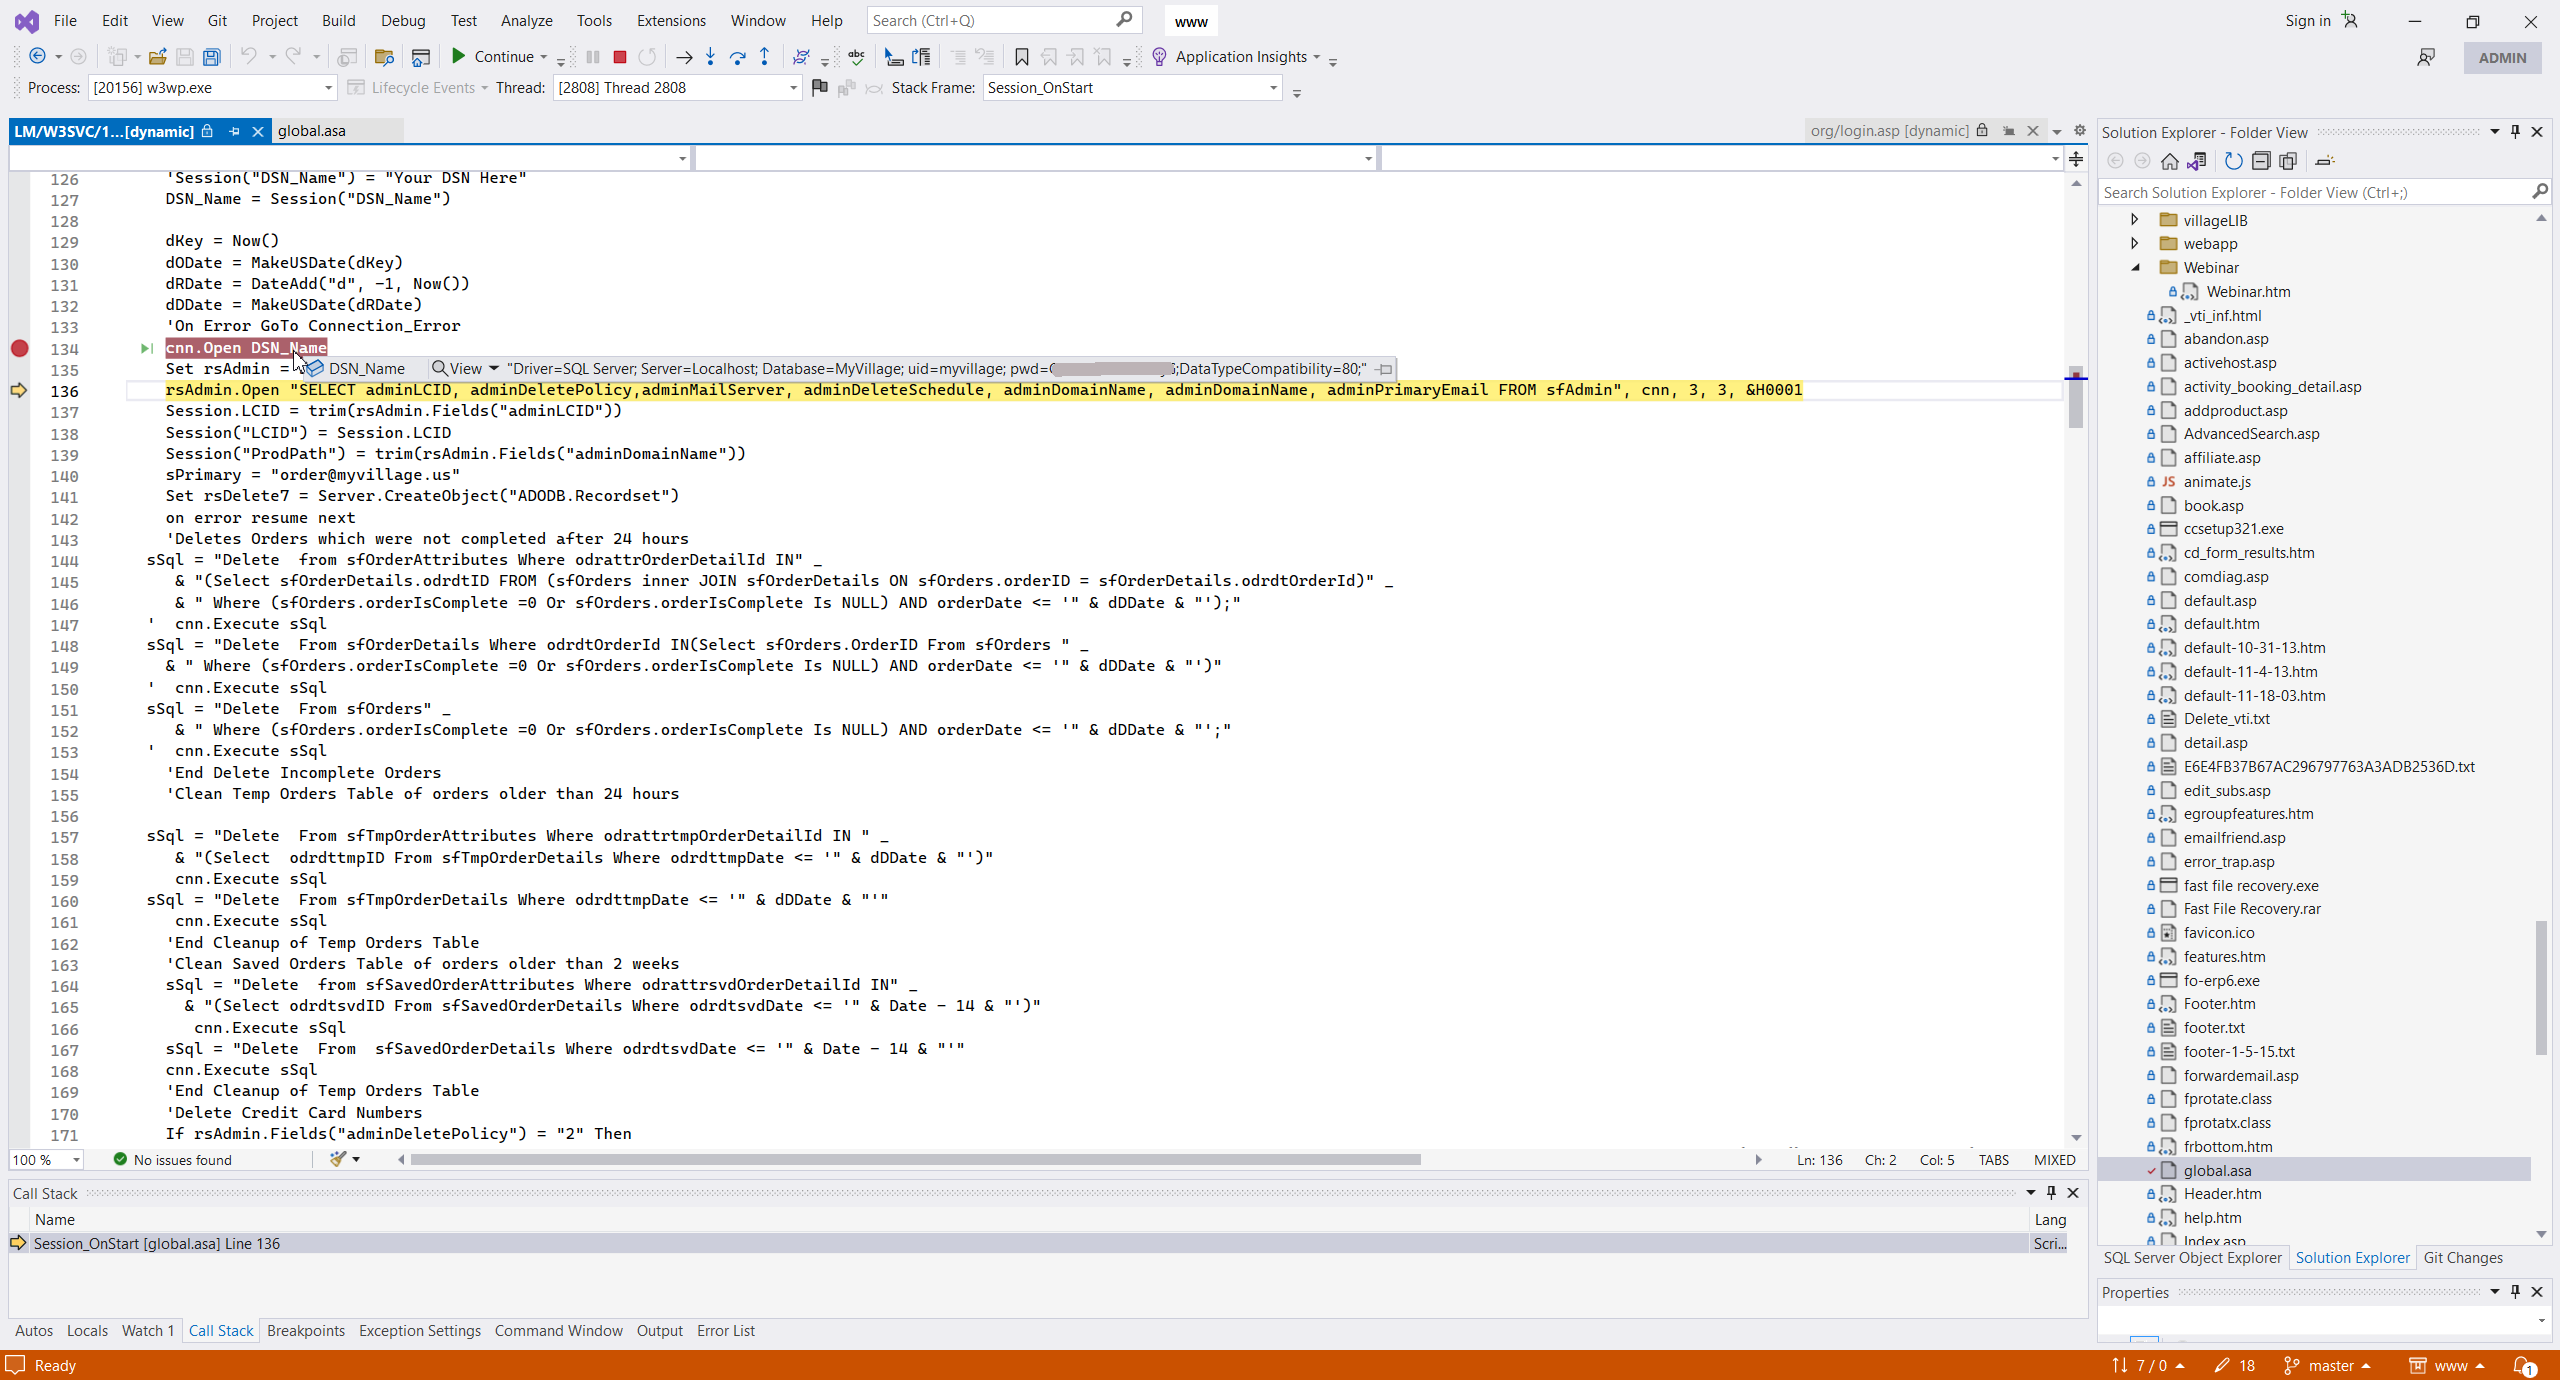The height and width of the screenshot is (1380, 2560).
Task: Toggle the breakpoint on line 134
Action: coord(19,348)
